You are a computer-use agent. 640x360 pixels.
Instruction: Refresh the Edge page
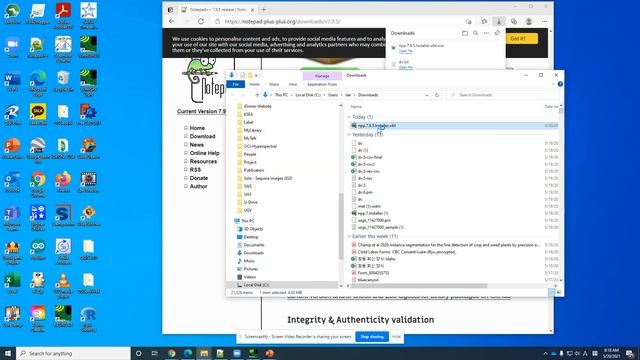coord(201,22)
